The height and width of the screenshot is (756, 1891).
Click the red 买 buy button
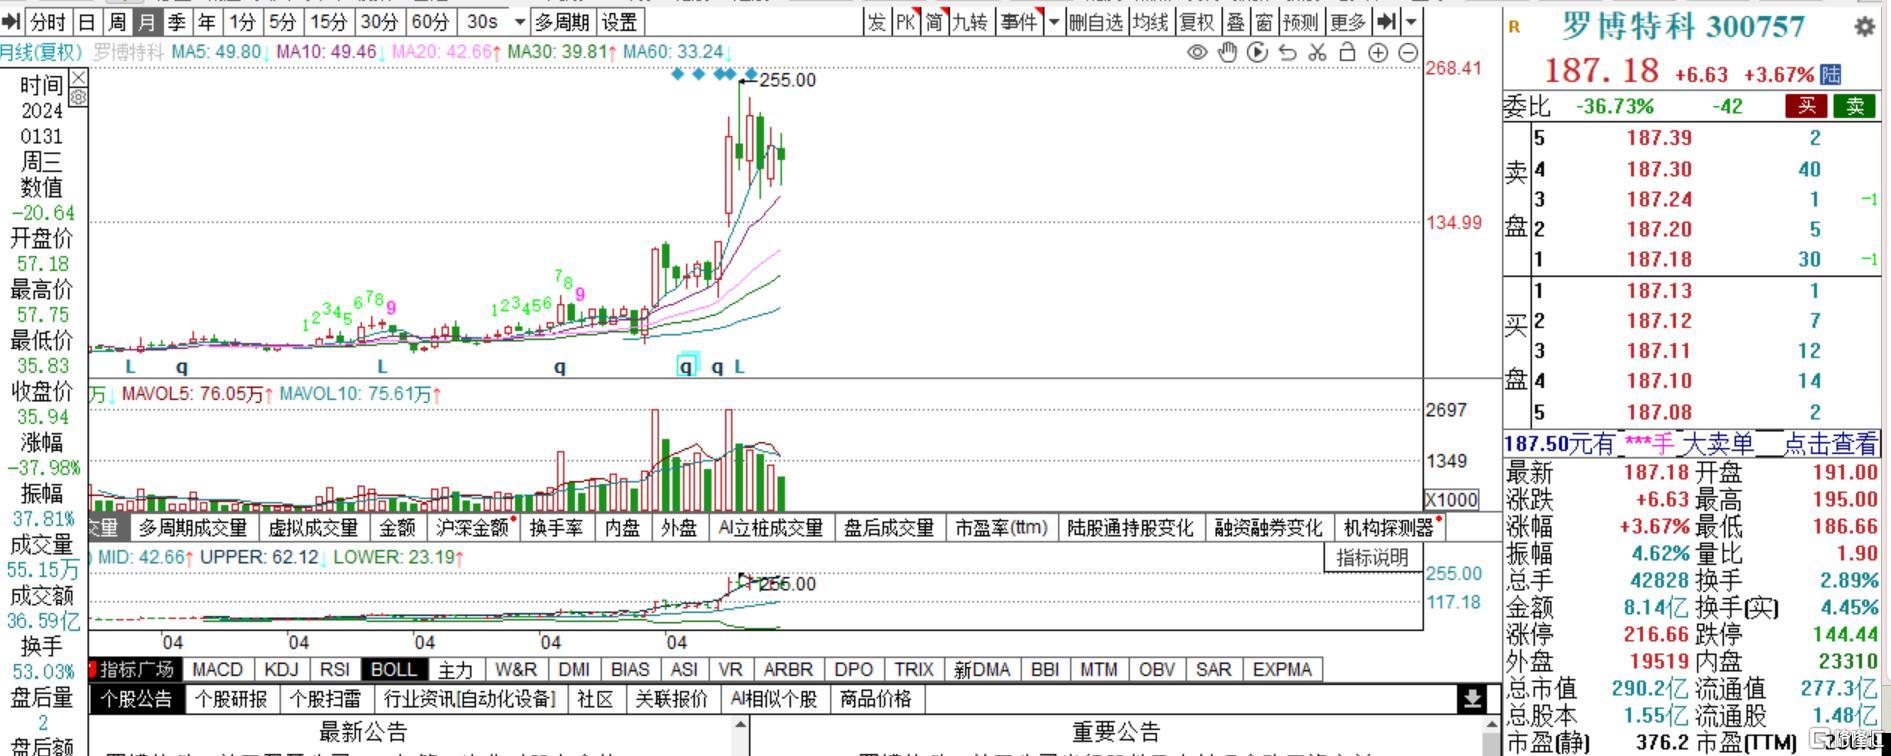(x=1806, y=106)
